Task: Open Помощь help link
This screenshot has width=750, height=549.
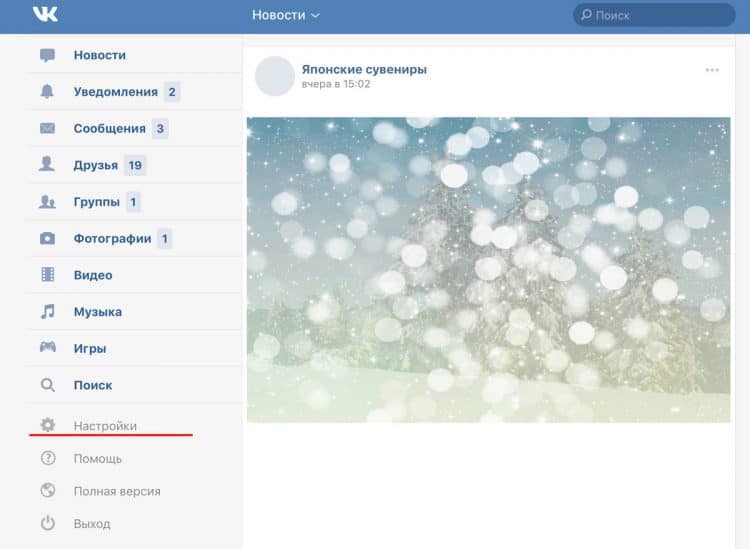Action: [x=98, y=459]
